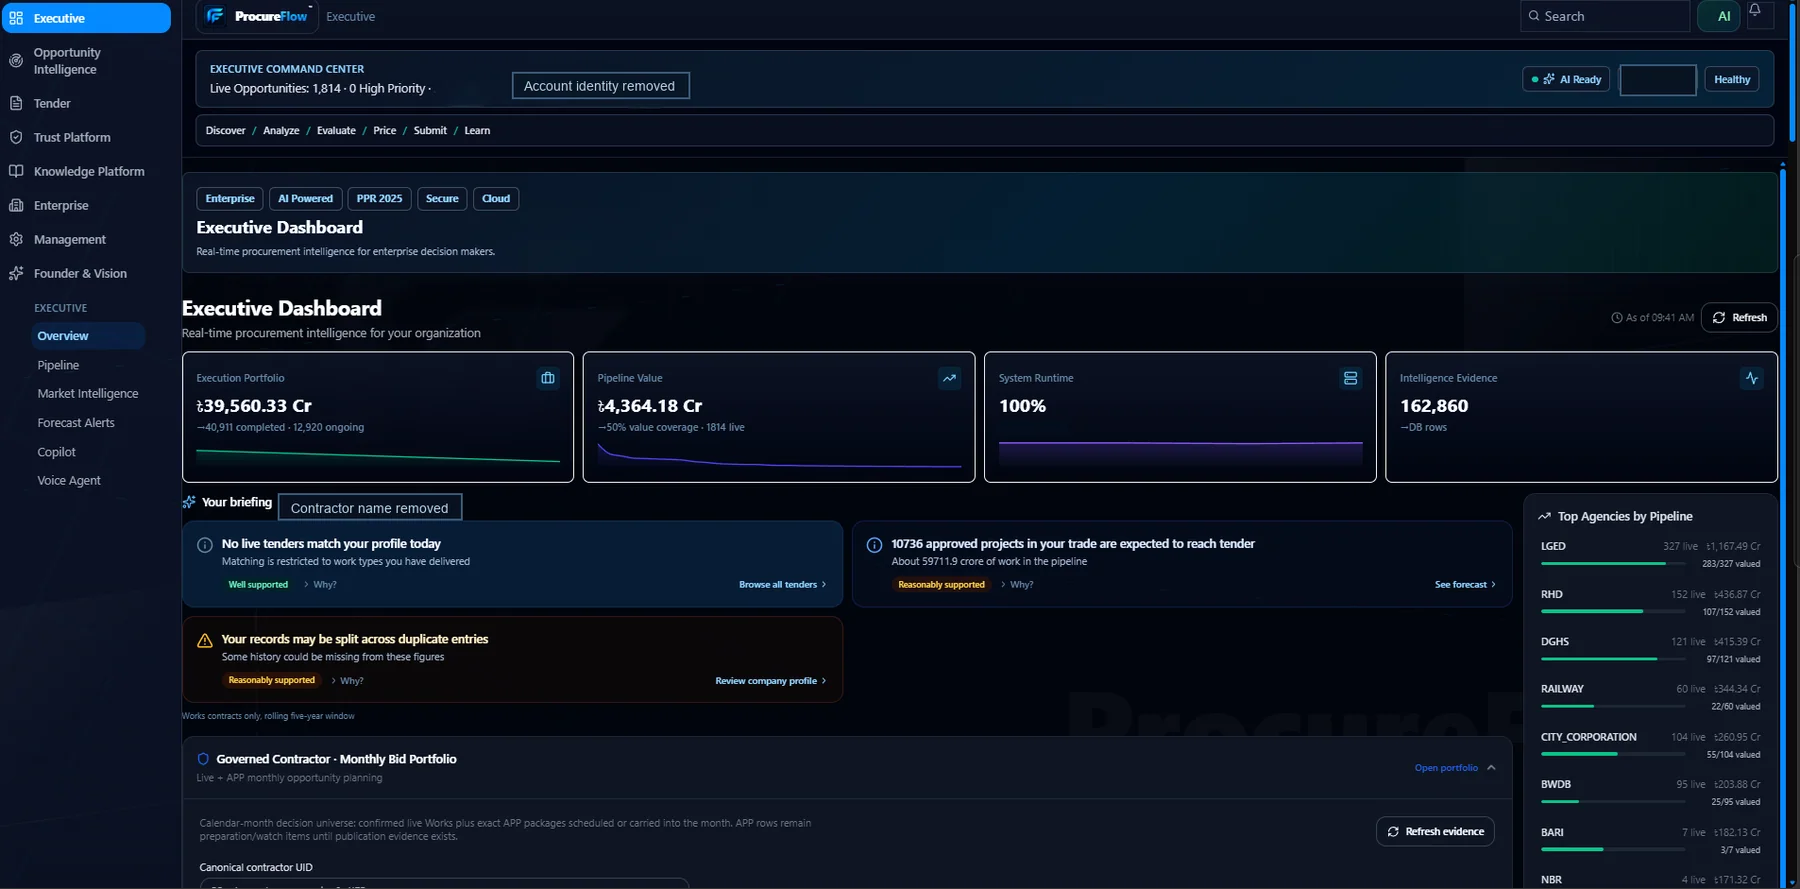
Task: Click the Open portfolio link
Action: (x=1446, y=768)
